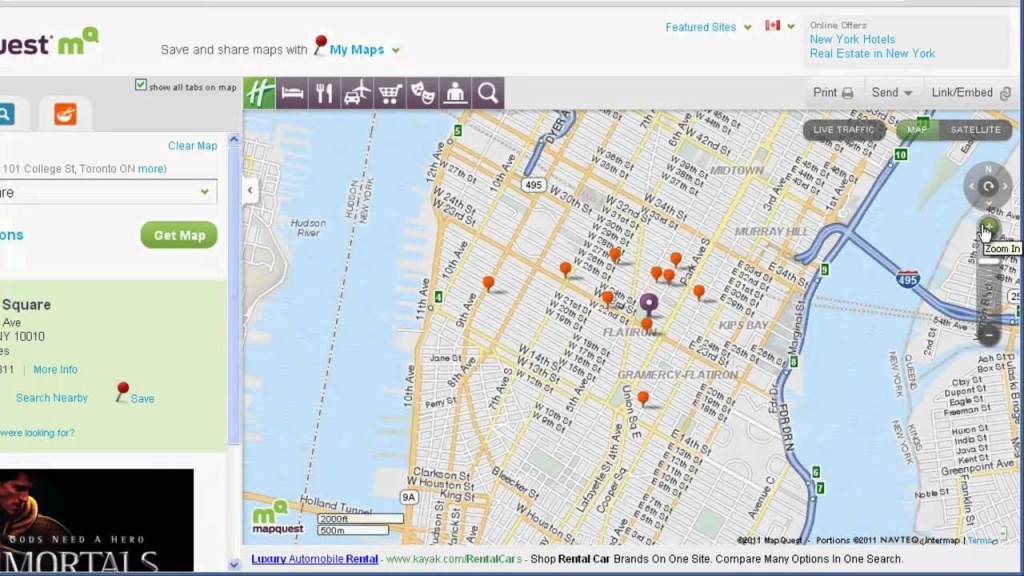
Task: Show shopping with the cart icon
Action: 390,93
